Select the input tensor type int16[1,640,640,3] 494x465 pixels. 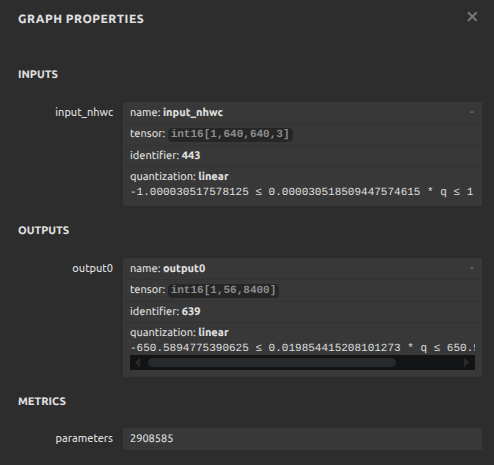tap(230, 134)
